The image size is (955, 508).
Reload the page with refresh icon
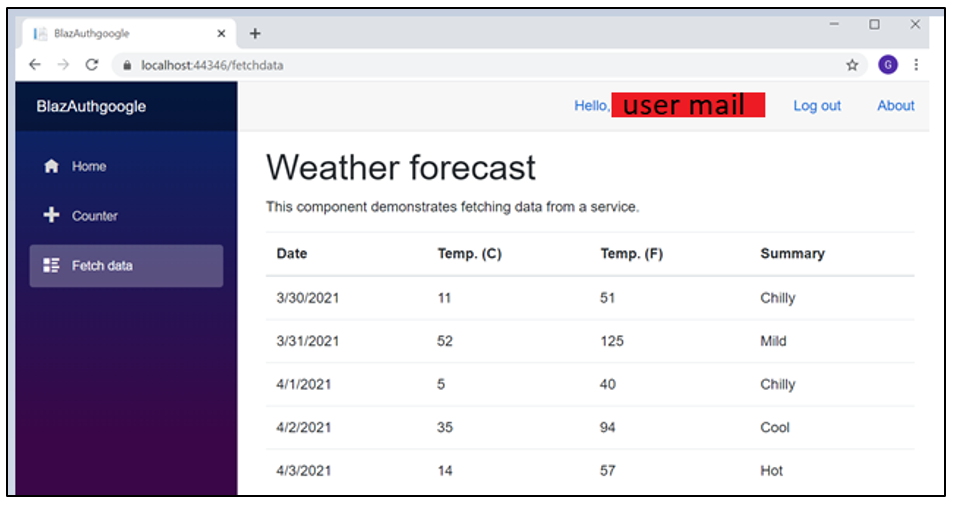coord(92,65)
